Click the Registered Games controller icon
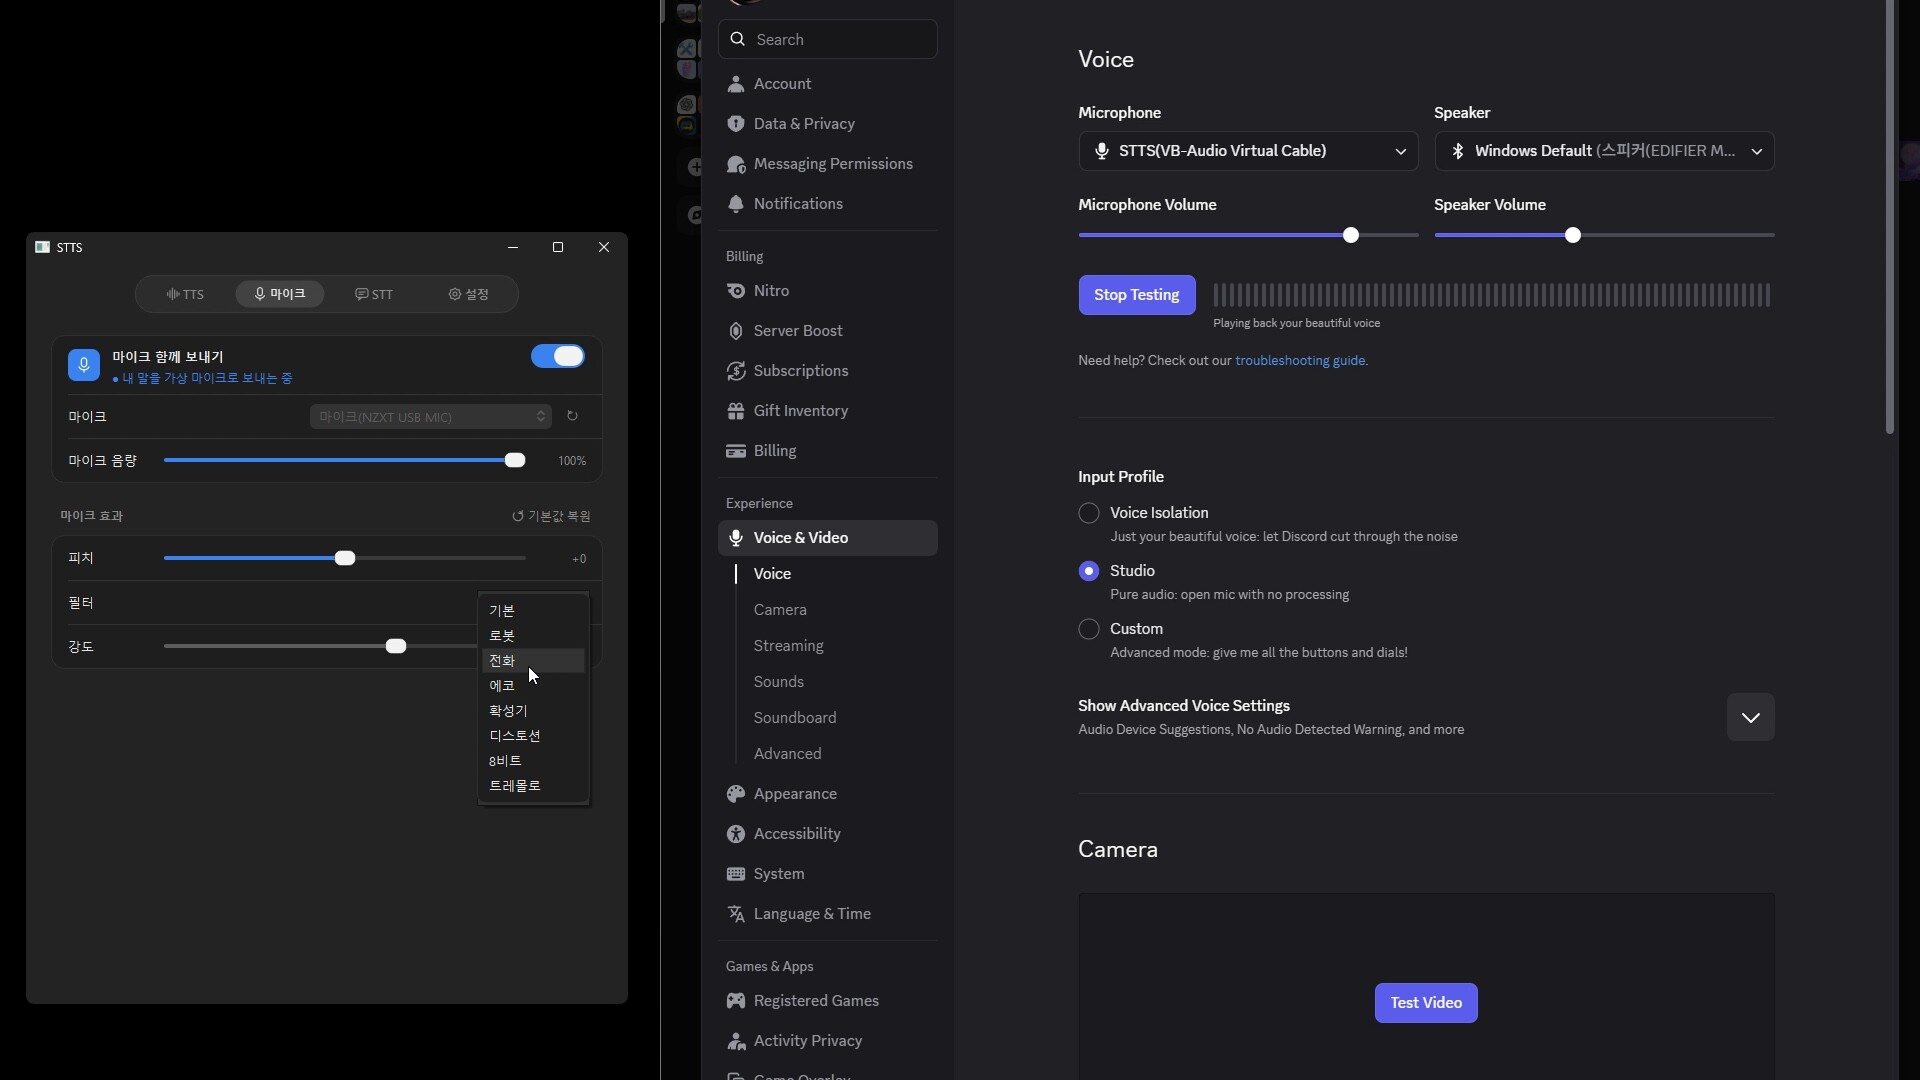This screenshot has width=1920, height=1080. click(x=736, y=1001)
